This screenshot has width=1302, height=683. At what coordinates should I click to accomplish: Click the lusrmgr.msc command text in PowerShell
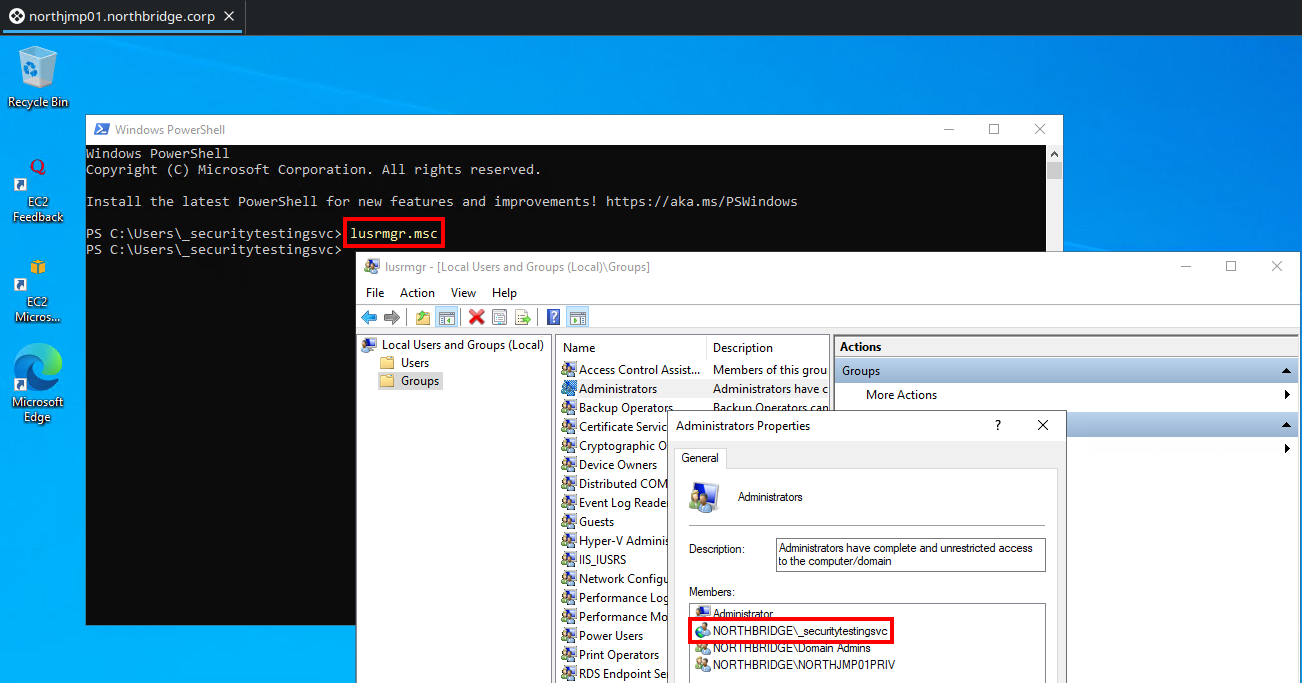point(394,233)
